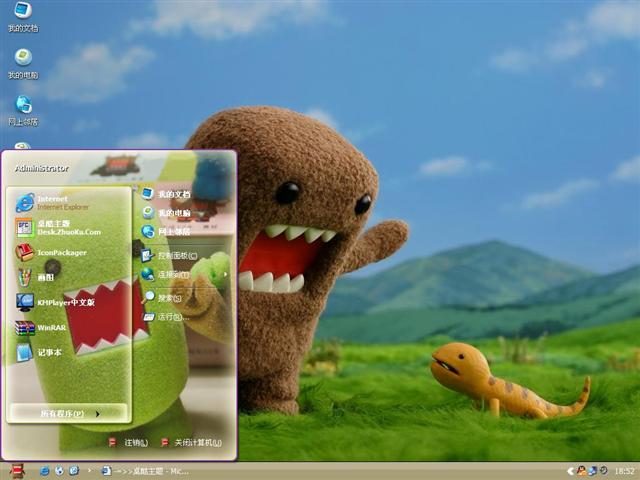Click 注销(L) log off button

[129, 442]
